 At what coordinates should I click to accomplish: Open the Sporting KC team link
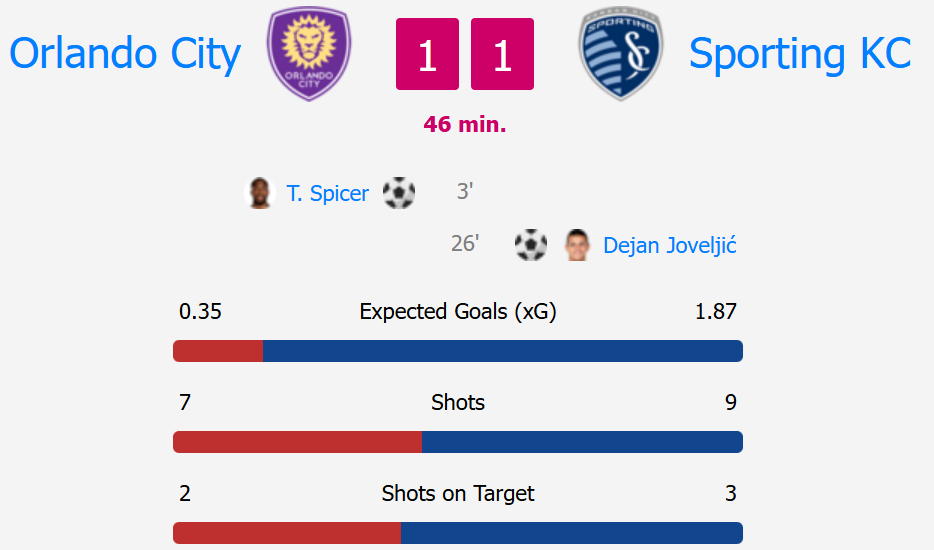[800, 54]
